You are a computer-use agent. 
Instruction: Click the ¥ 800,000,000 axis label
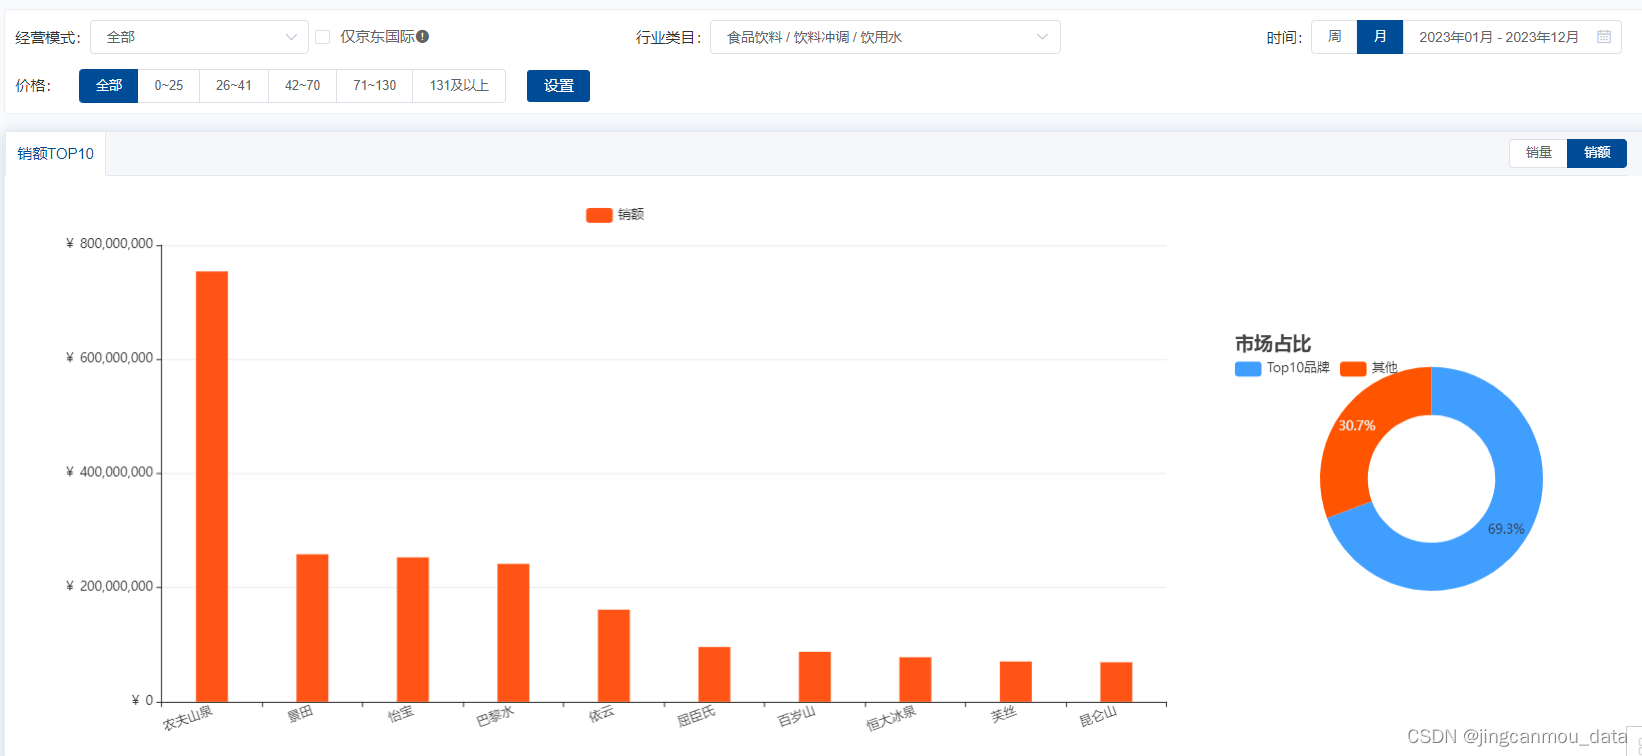point(110,244)
